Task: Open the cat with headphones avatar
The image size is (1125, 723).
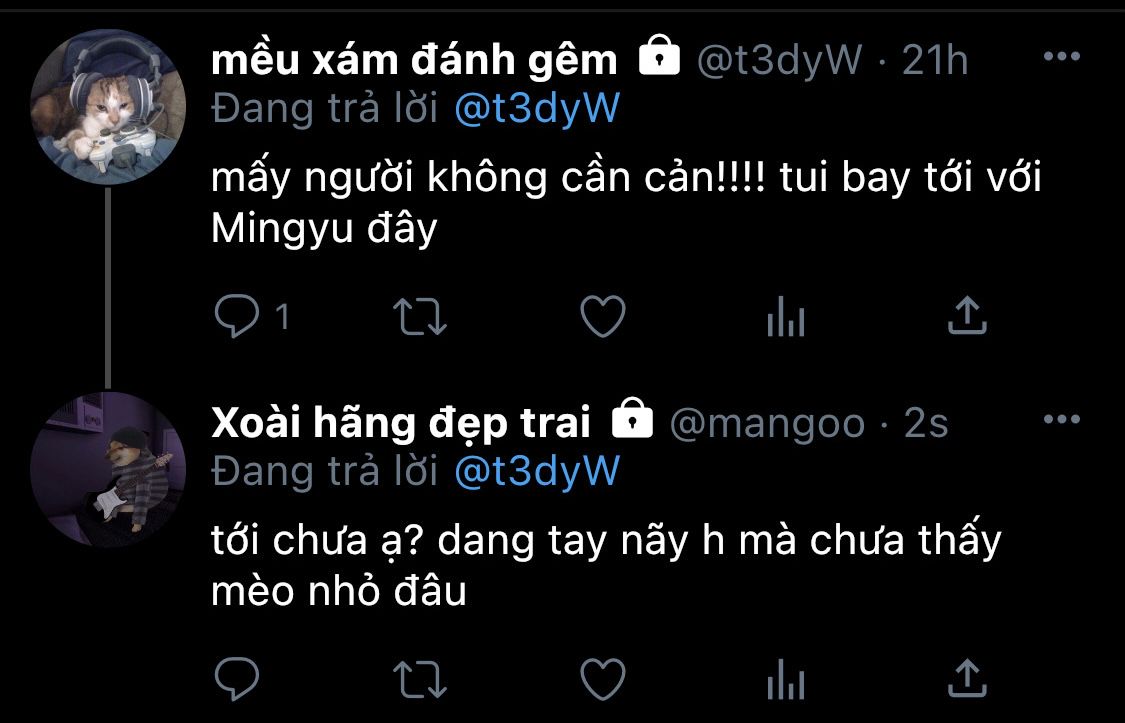Action: click(x=108, y=108)
